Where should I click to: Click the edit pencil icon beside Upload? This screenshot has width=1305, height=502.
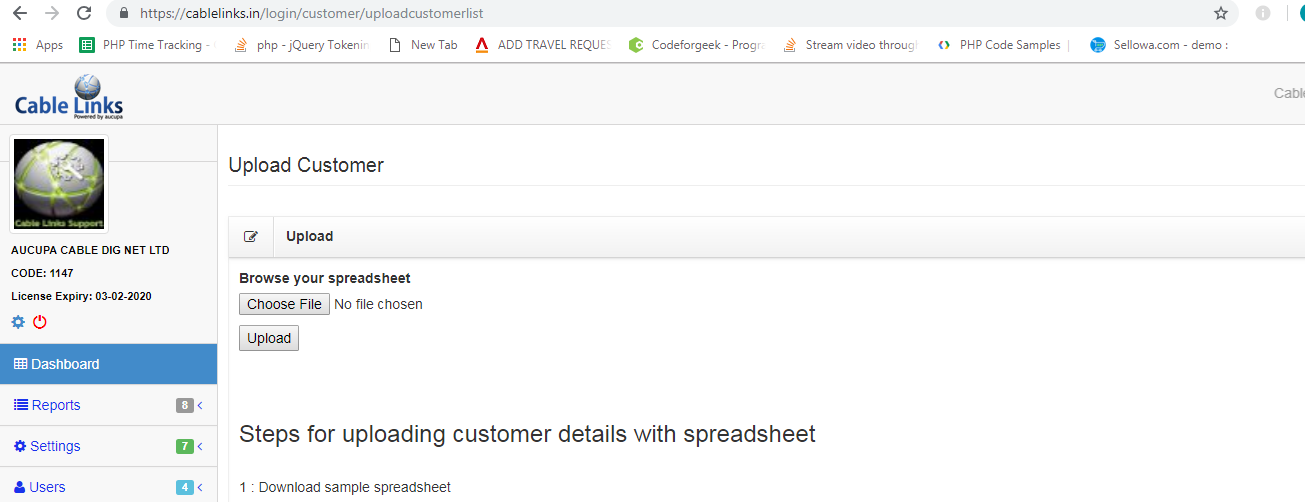pos(251,237)
